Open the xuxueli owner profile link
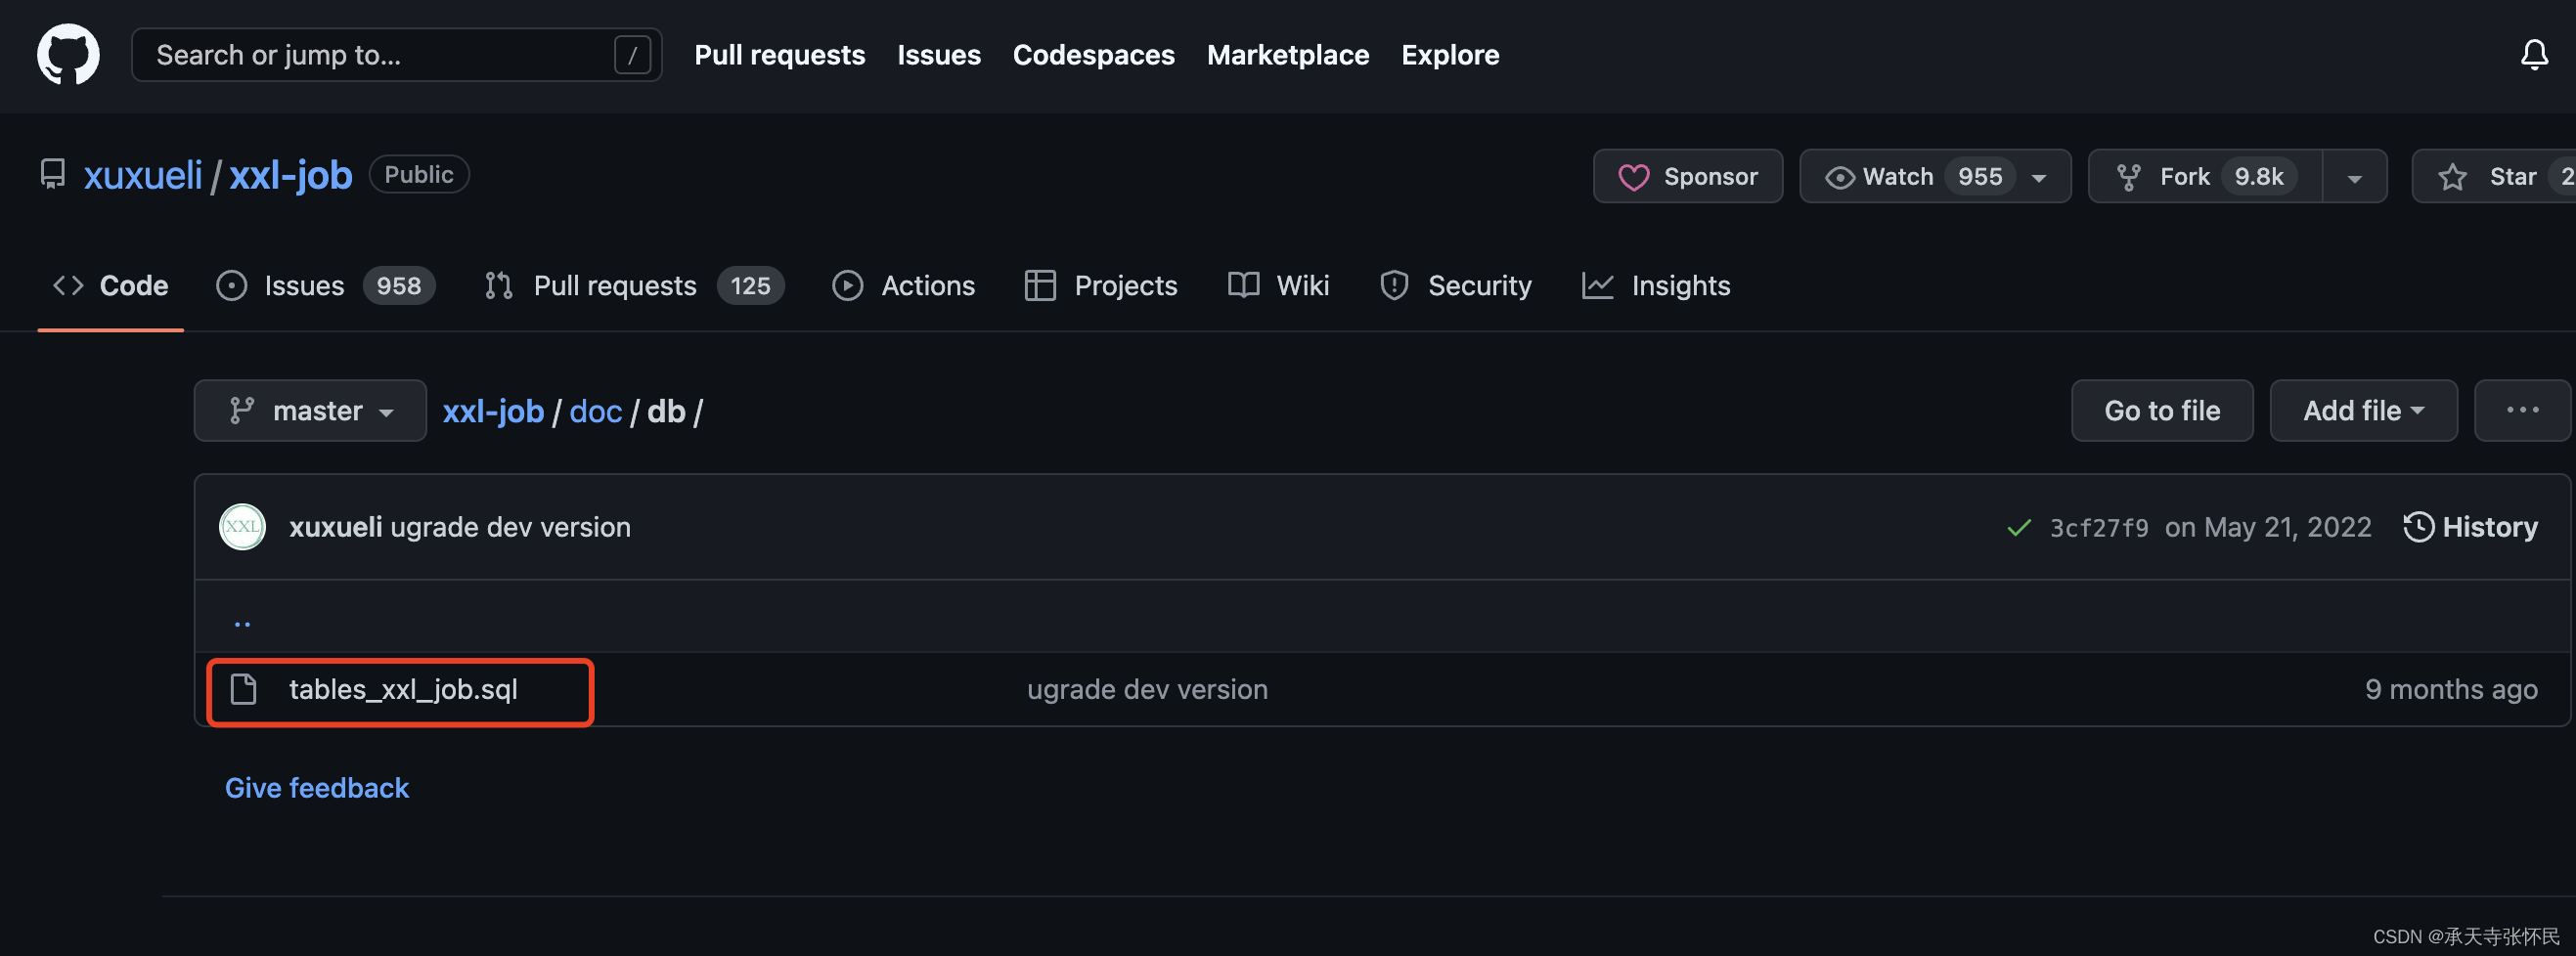This screenshot has height=956, width=2576. point(143,175)
